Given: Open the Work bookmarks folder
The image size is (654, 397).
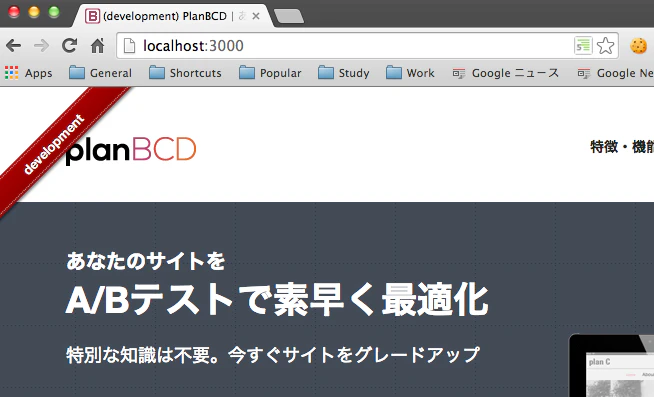Looking at the screenshot, I should tap(410, 73).
